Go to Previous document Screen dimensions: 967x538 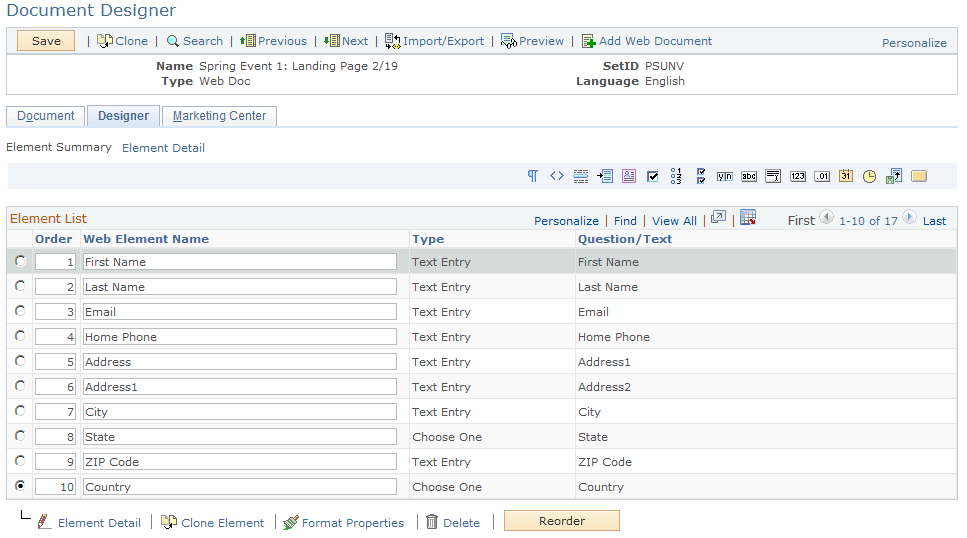pyautogui.click(x=273, y=41)
